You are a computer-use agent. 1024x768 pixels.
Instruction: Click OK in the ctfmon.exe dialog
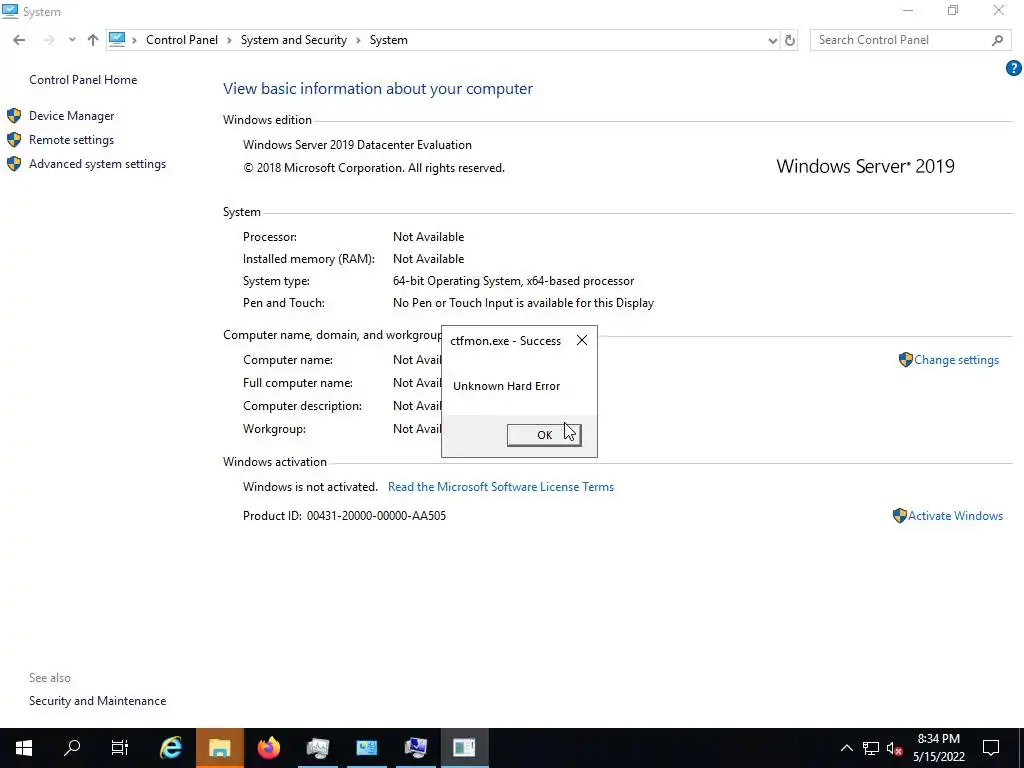(x=544, y=435)
